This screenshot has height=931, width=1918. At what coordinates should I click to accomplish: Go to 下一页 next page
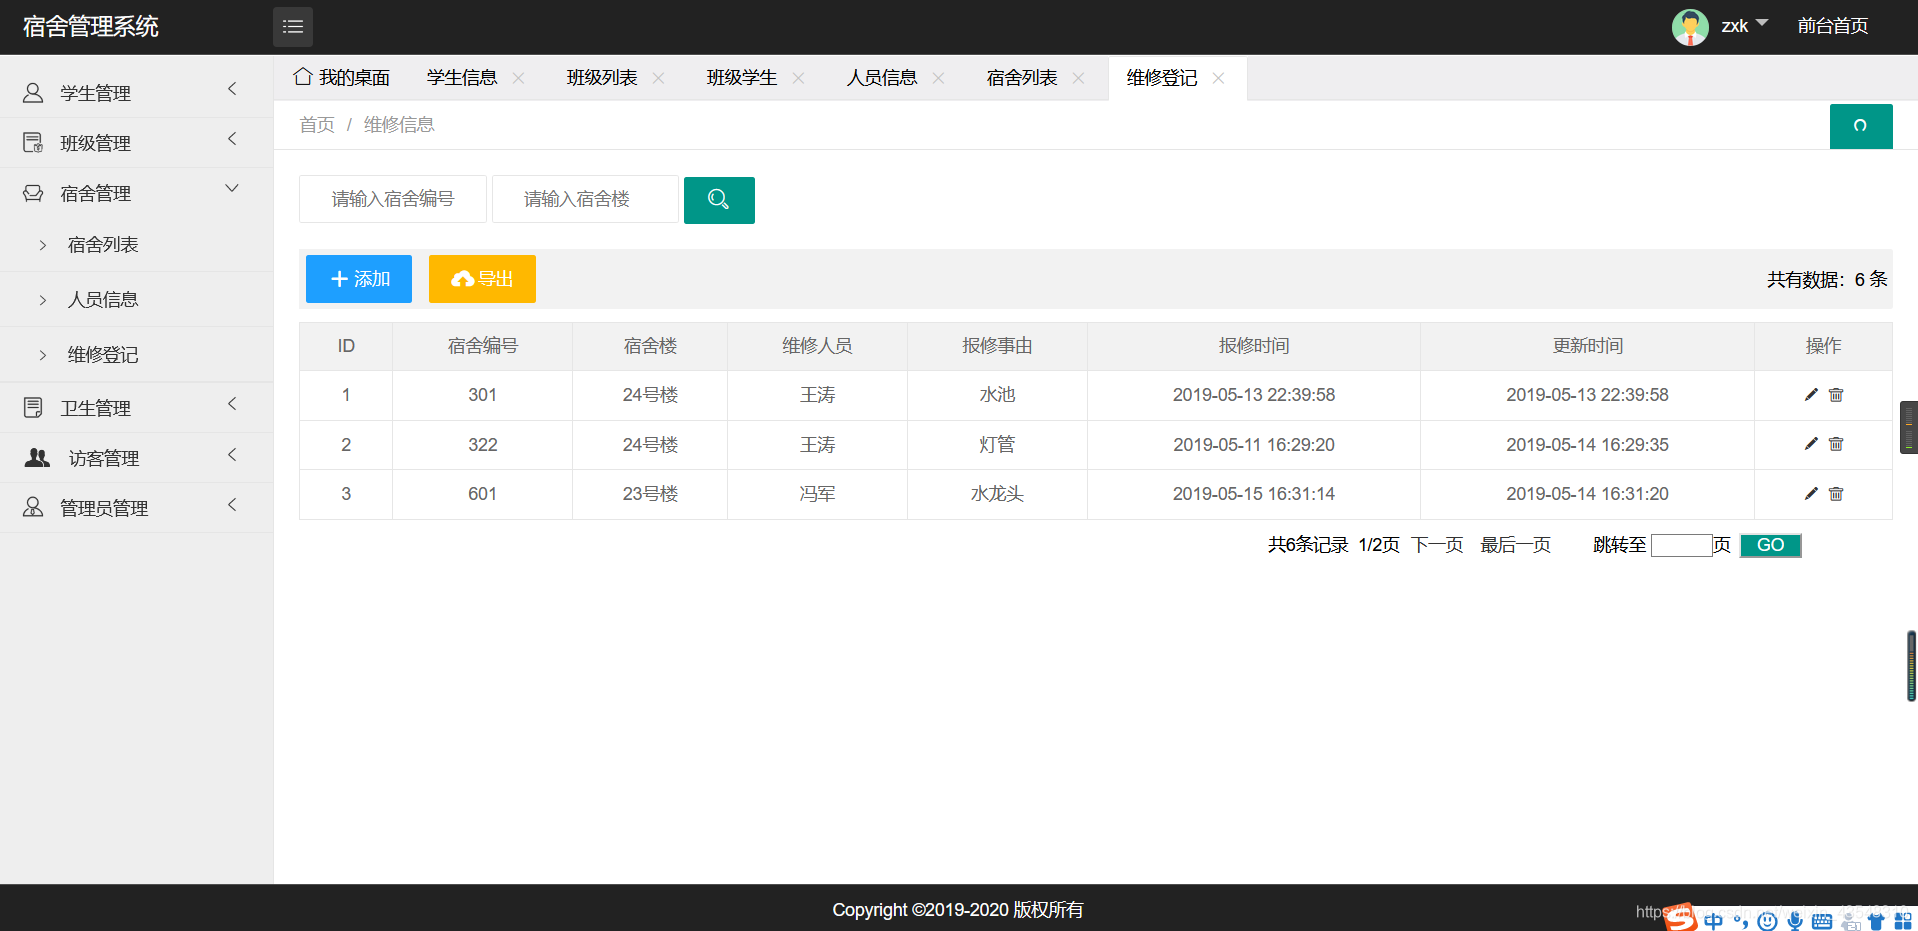[1437, 545]
